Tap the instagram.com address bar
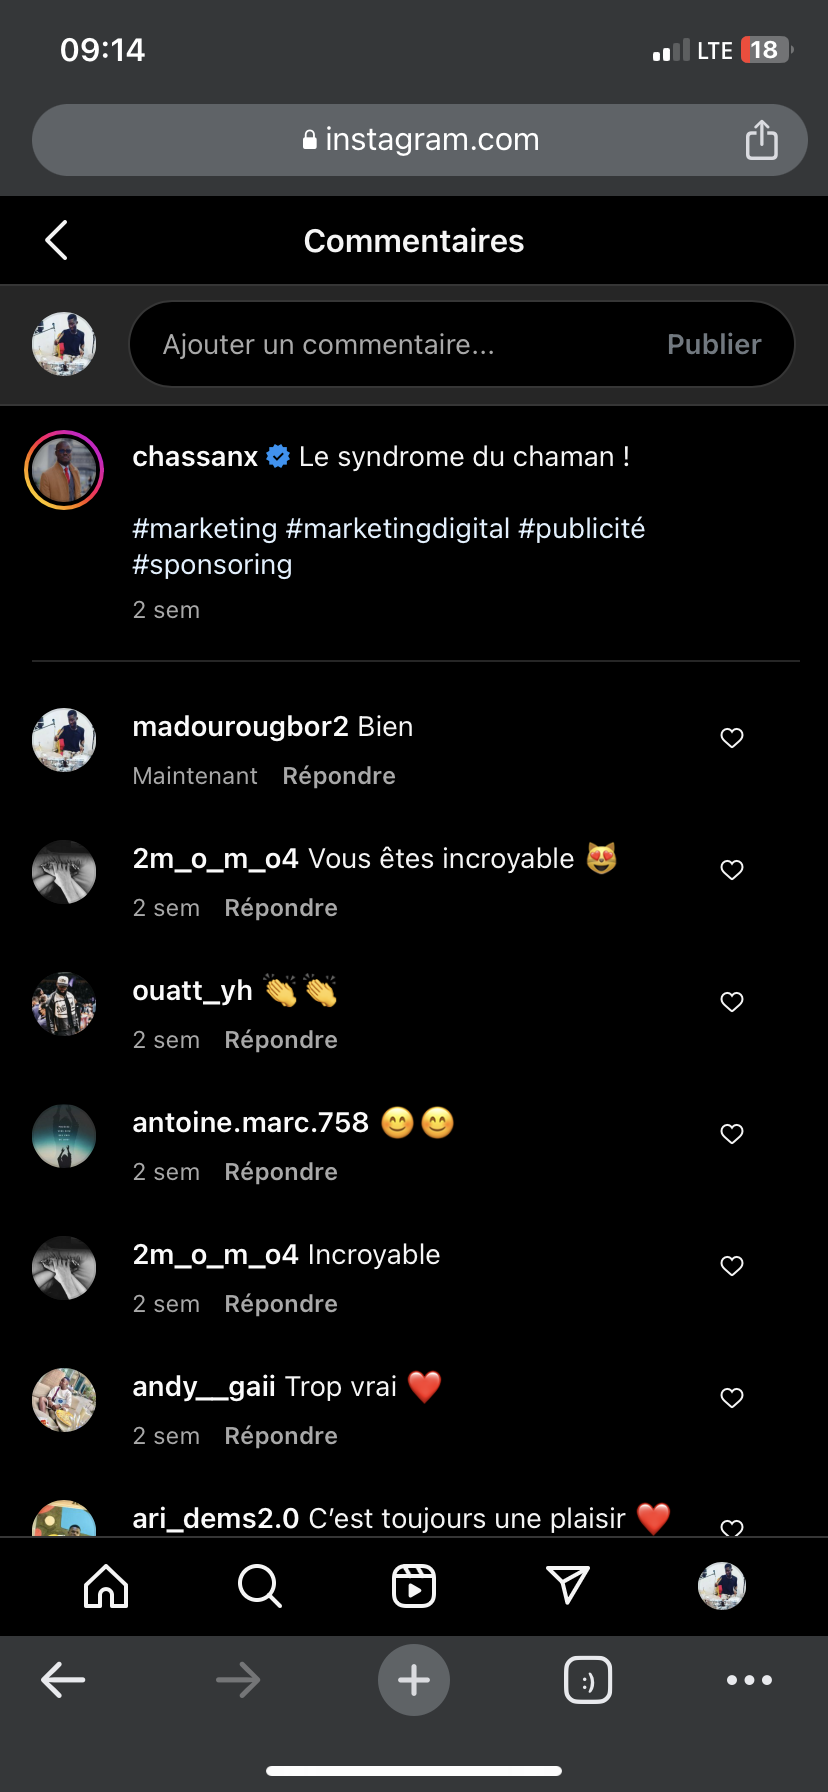Viewport: 828px width, 1792px height. tap(420, 140)
